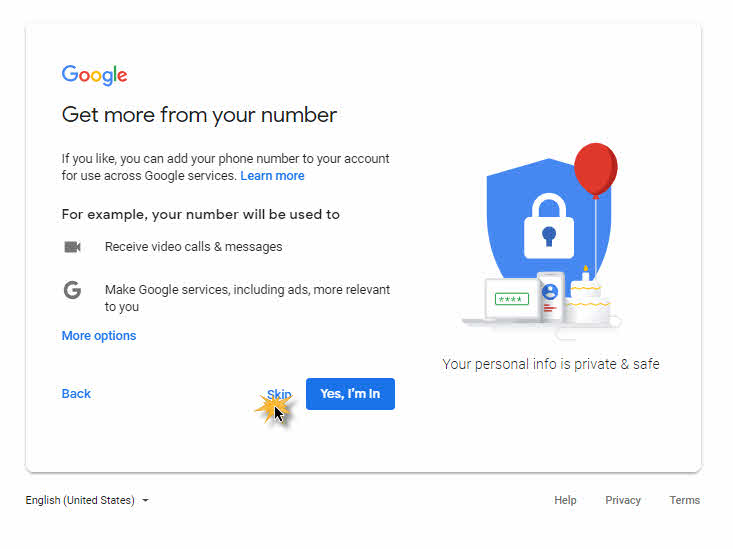Click the red balloon in the illustration

(x=596, y=170)
